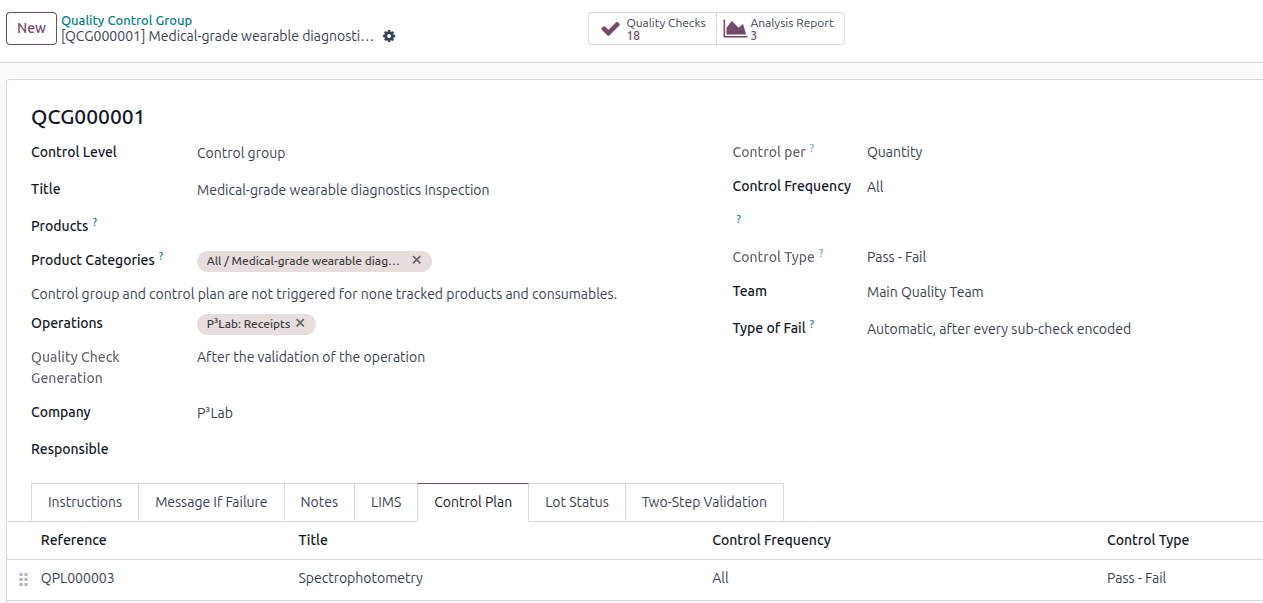Switch to the Instructions tab

pos(85,502)
